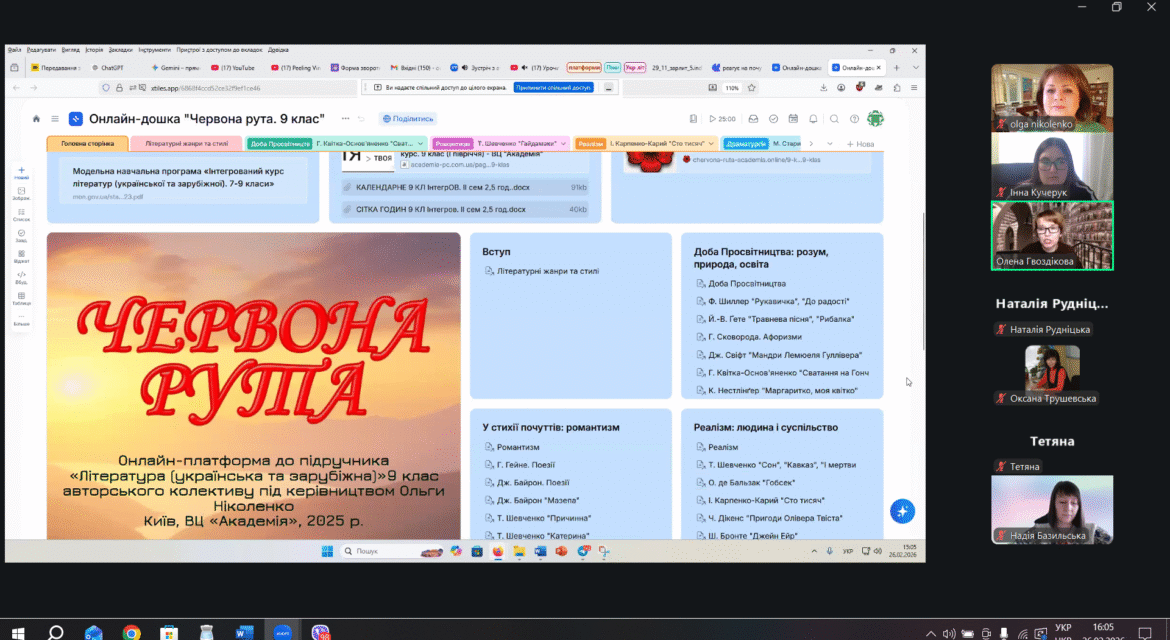Open the calendar icon in the board header
1170x640 pixels.
coord(793,119)
